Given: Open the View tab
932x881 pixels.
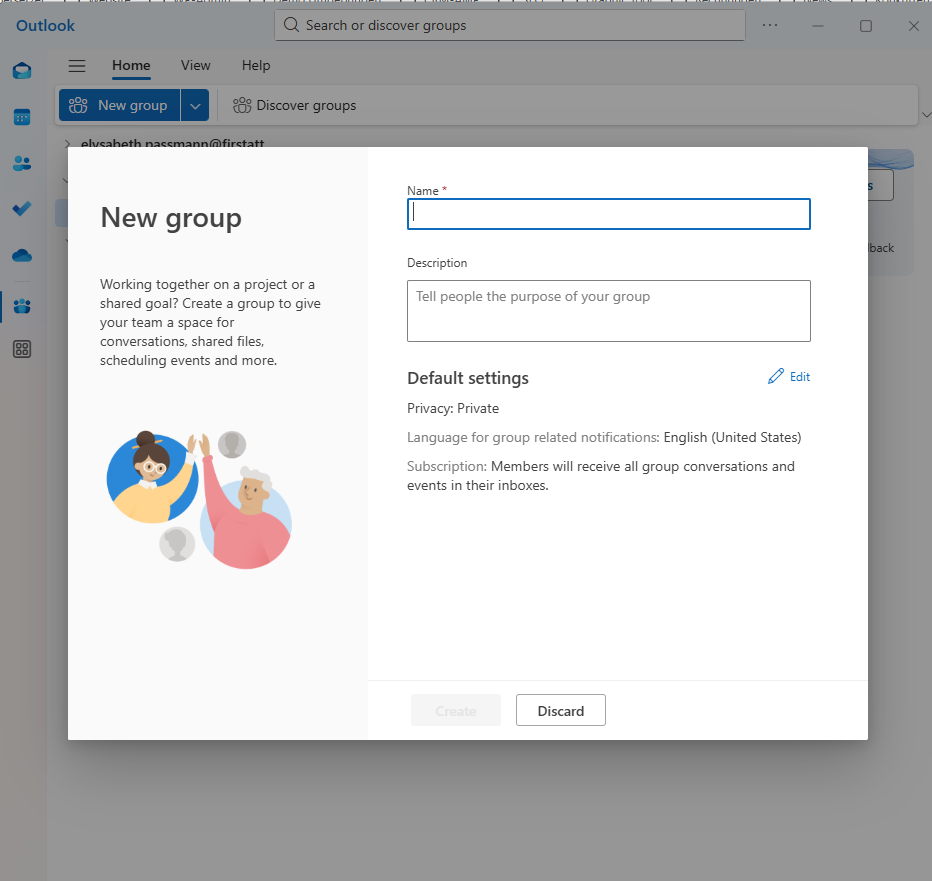Looking at the screenshot, I should [x=195, y=66].
